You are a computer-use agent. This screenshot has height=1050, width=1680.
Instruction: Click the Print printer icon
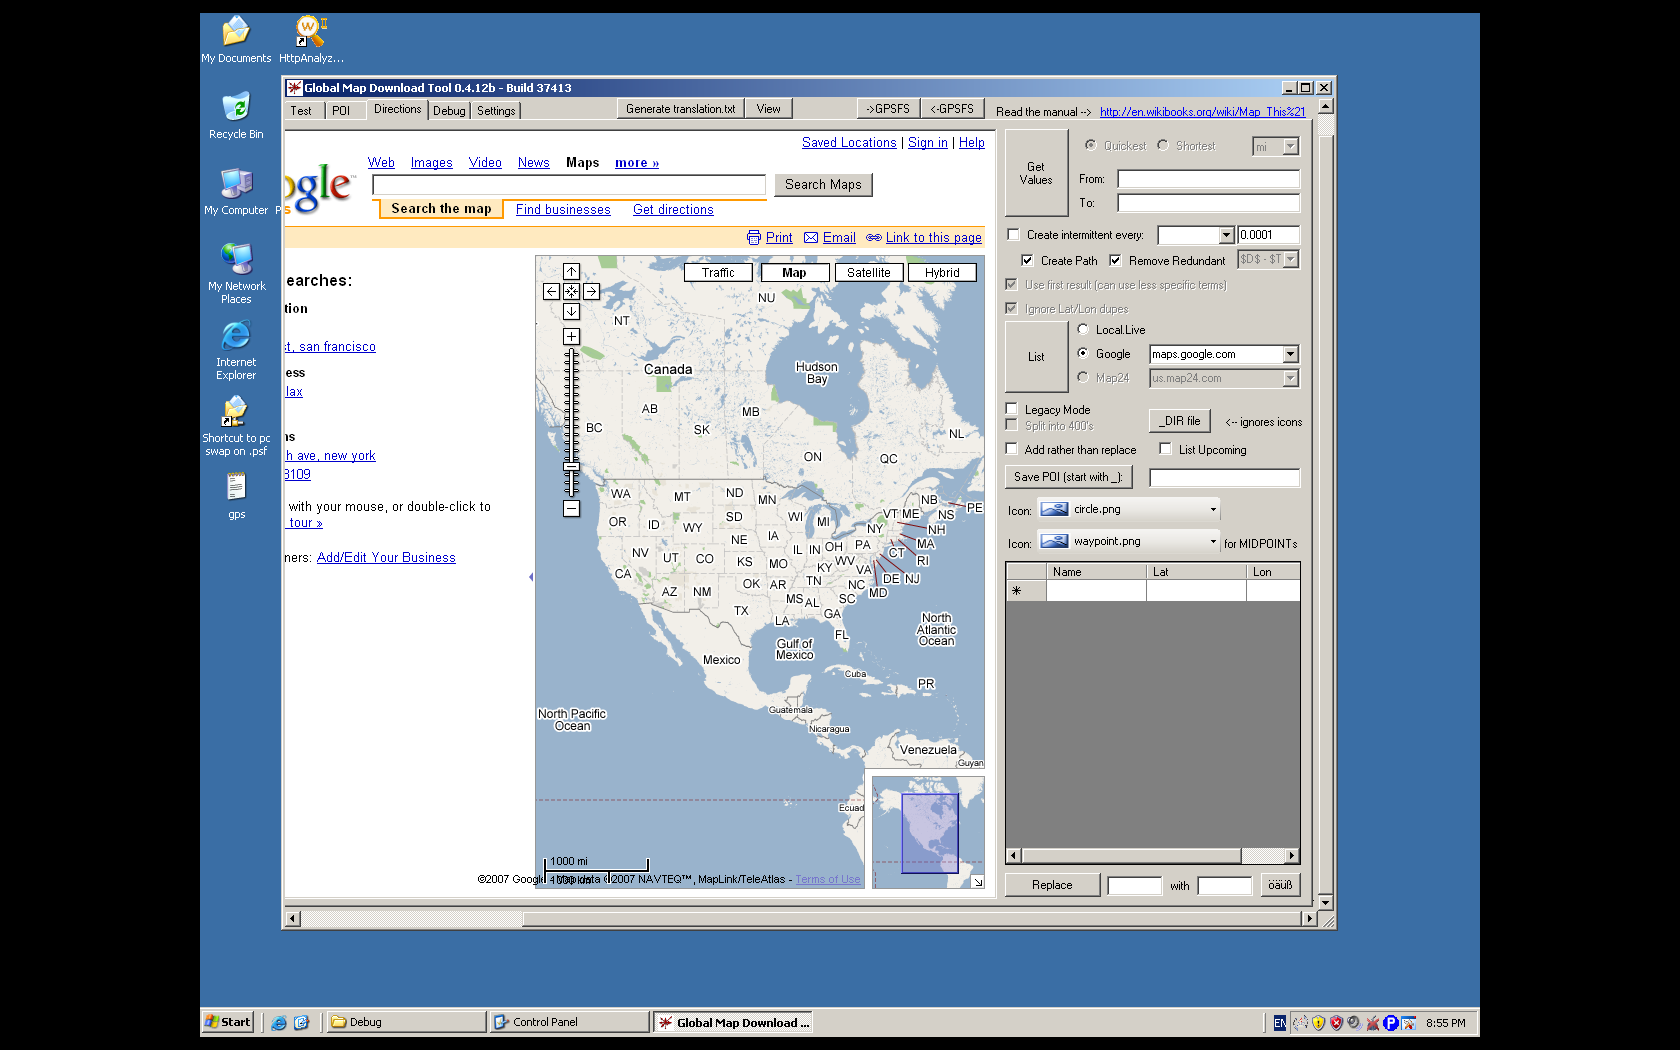[754, 238]
